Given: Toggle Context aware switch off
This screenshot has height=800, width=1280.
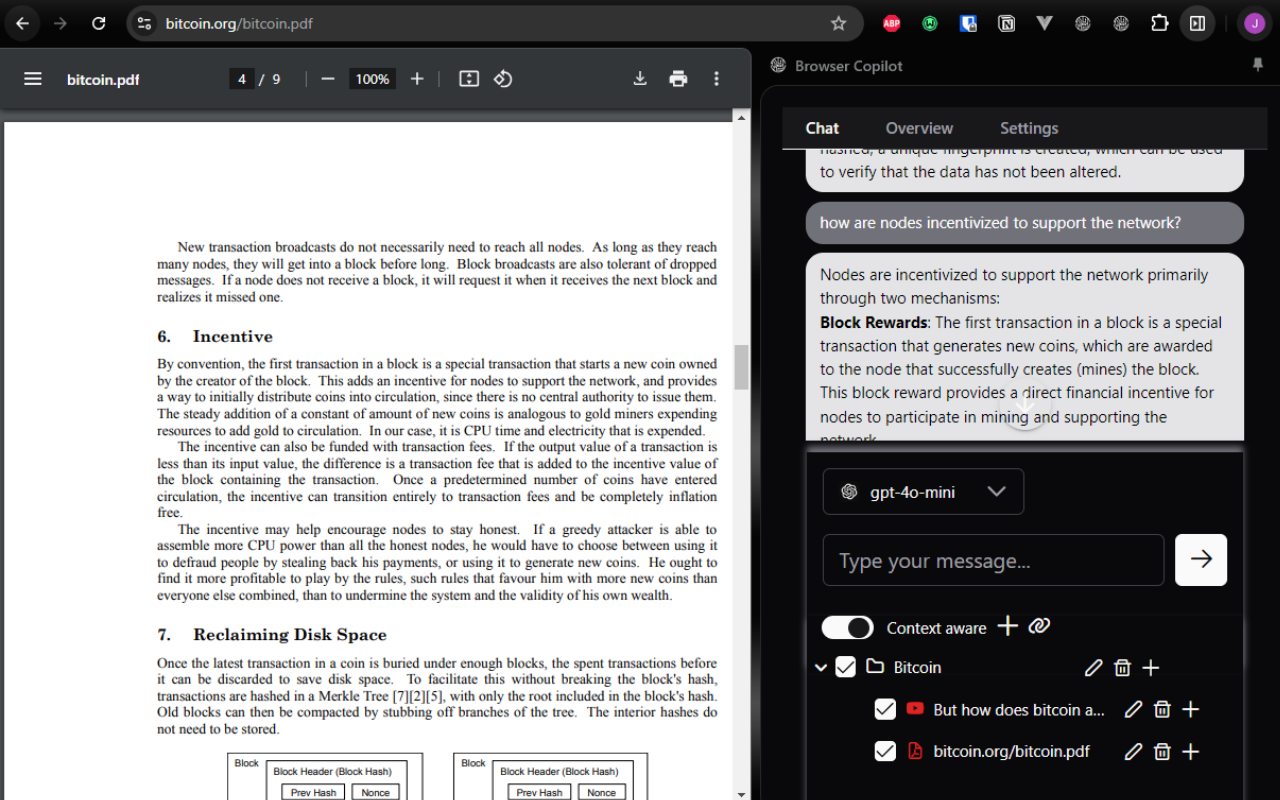Looking at the screenshot, I should pos(847,627).
